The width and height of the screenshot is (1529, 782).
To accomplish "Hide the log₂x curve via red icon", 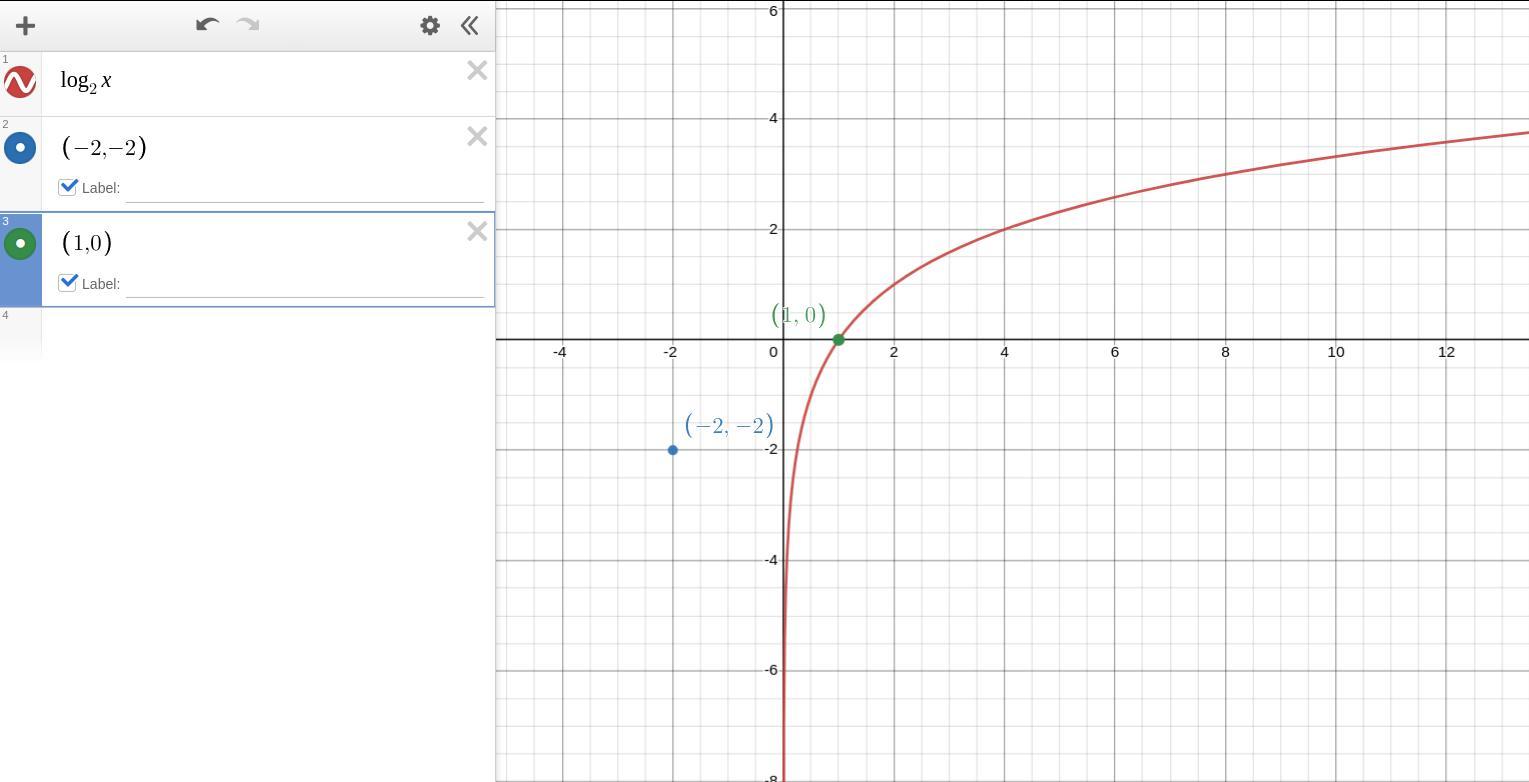I will coord(20,82).
